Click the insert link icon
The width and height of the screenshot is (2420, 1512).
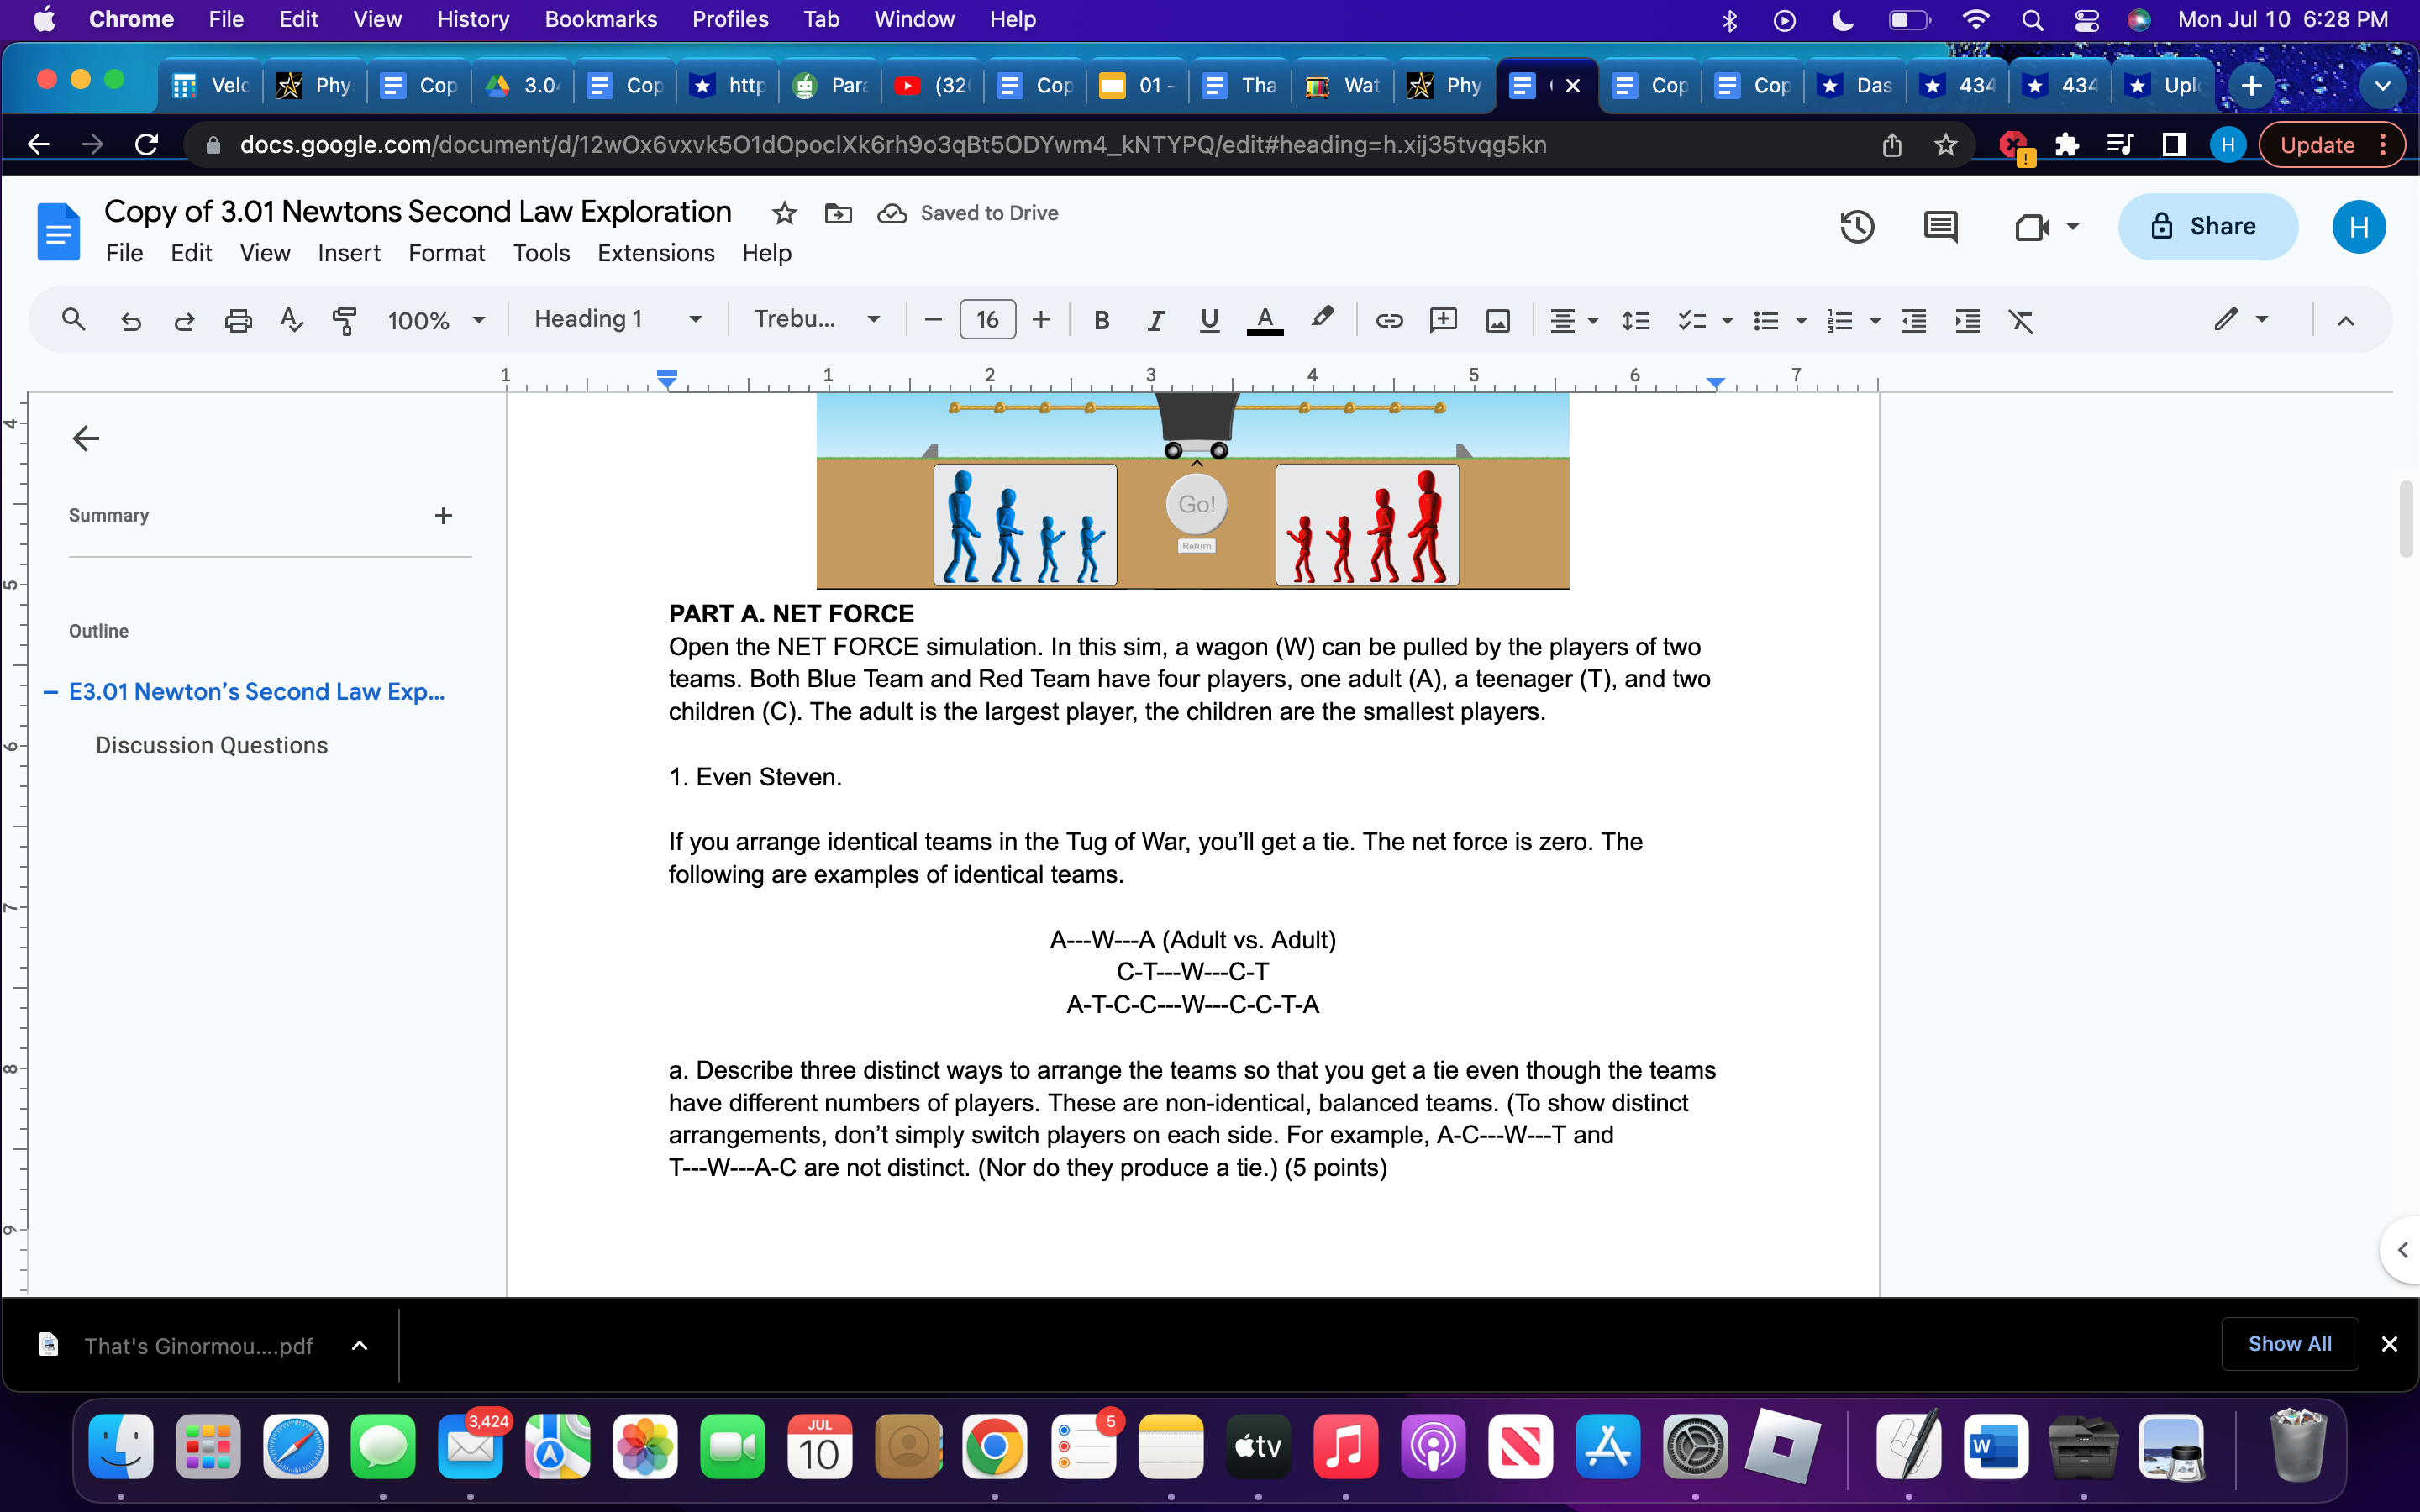click(1389, 320)
